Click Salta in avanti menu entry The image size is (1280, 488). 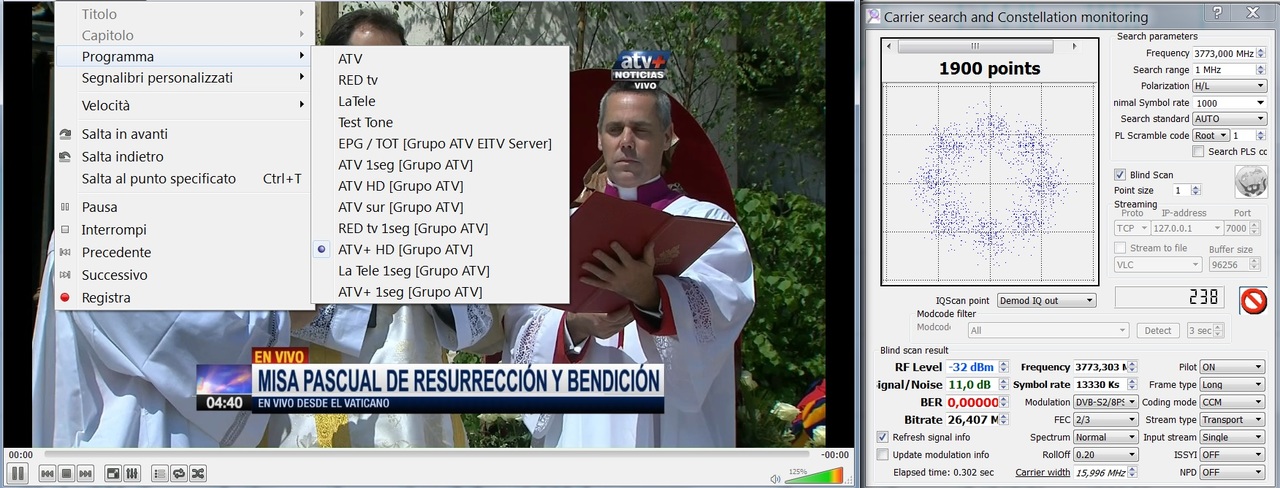click(185, 134)
